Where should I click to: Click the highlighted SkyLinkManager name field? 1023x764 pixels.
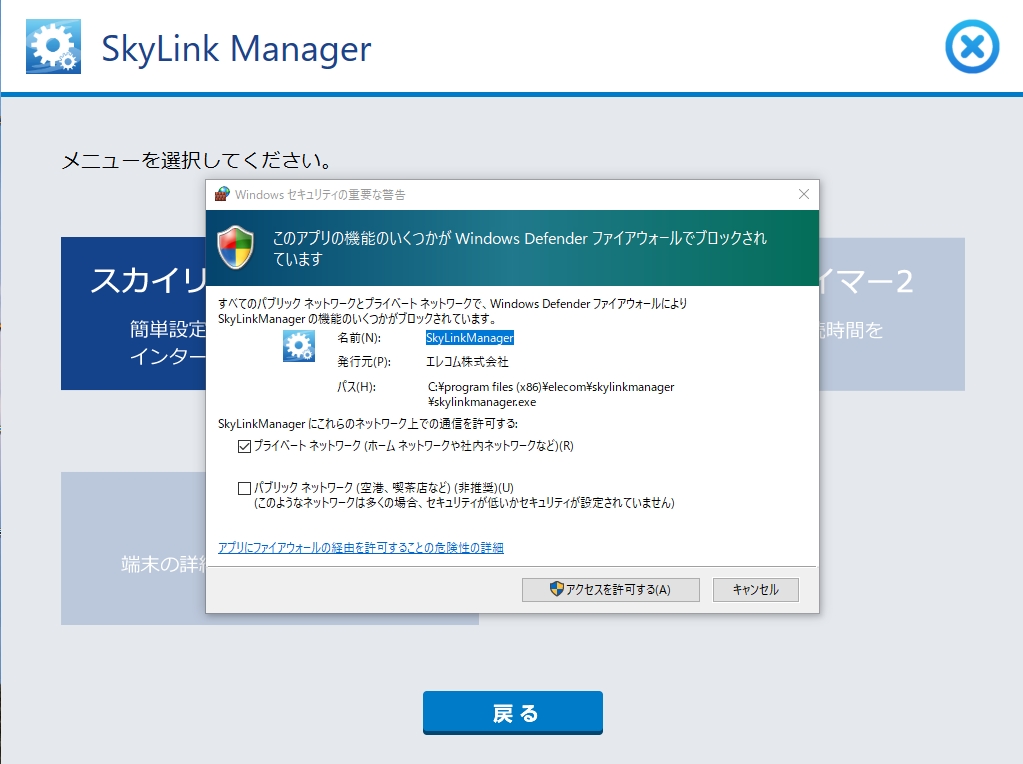[470, 338]
